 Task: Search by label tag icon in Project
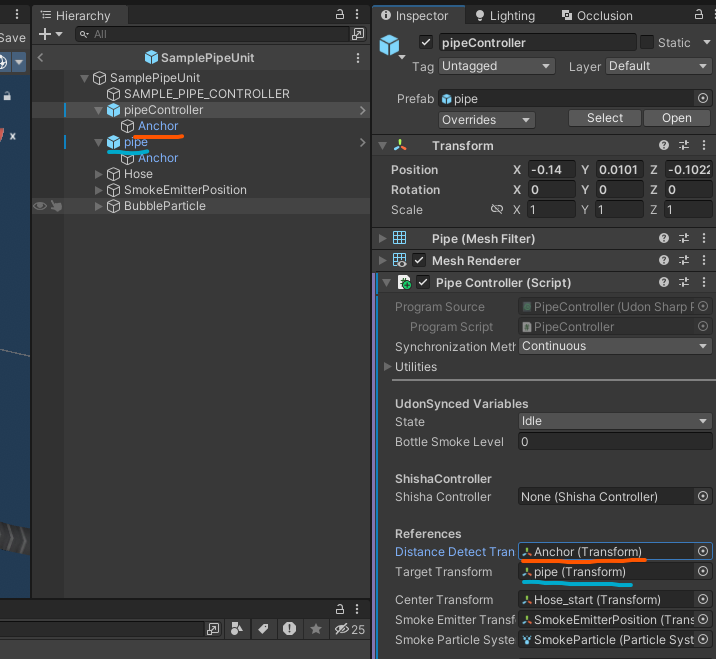(x=263, y=629)
